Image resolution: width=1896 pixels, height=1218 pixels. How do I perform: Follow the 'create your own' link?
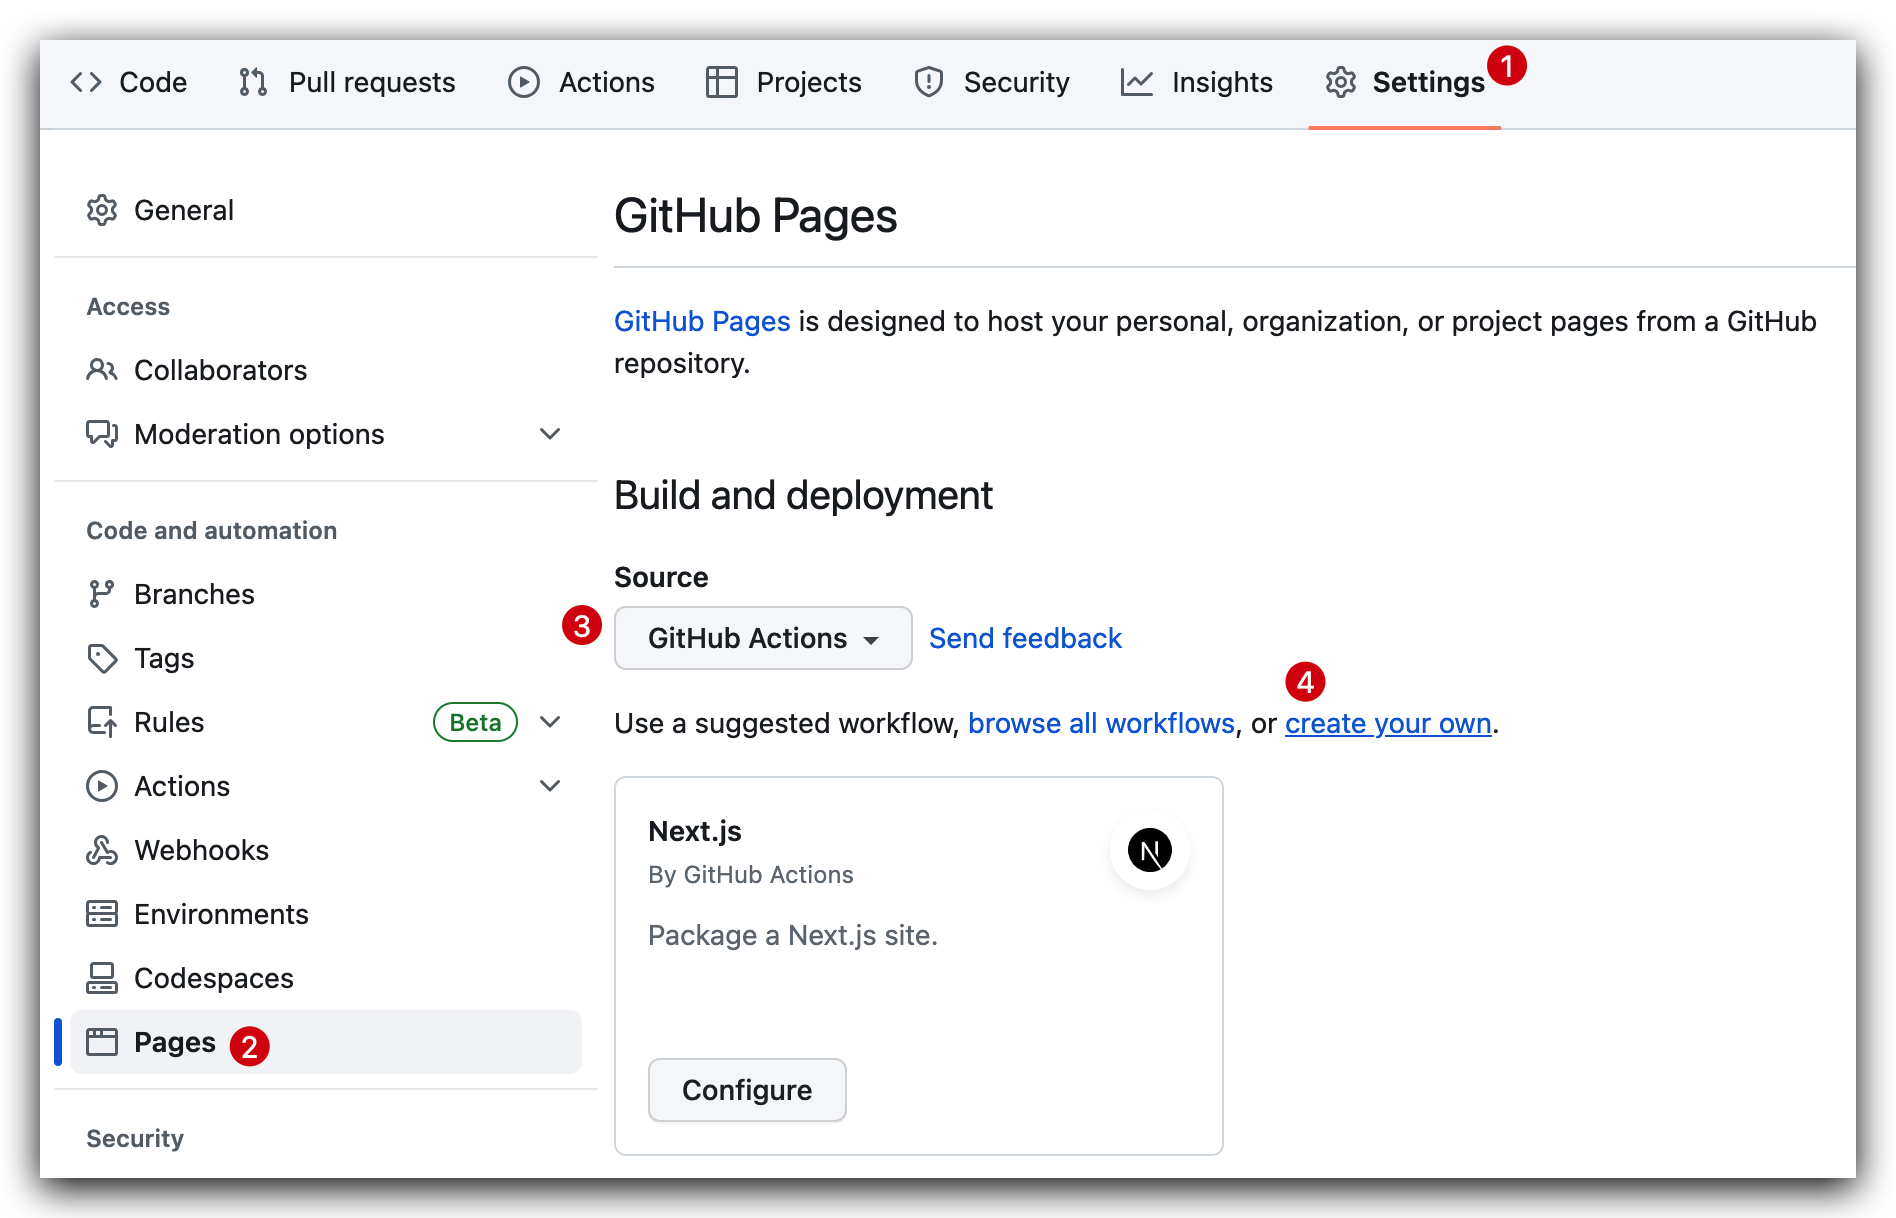coord(1388,723)
